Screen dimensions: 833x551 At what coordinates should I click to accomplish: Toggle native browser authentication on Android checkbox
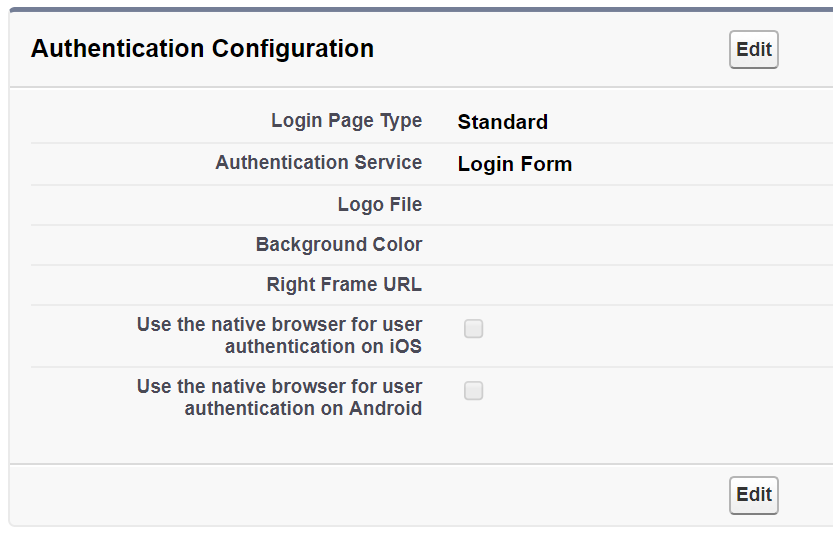tap(474, 391)
